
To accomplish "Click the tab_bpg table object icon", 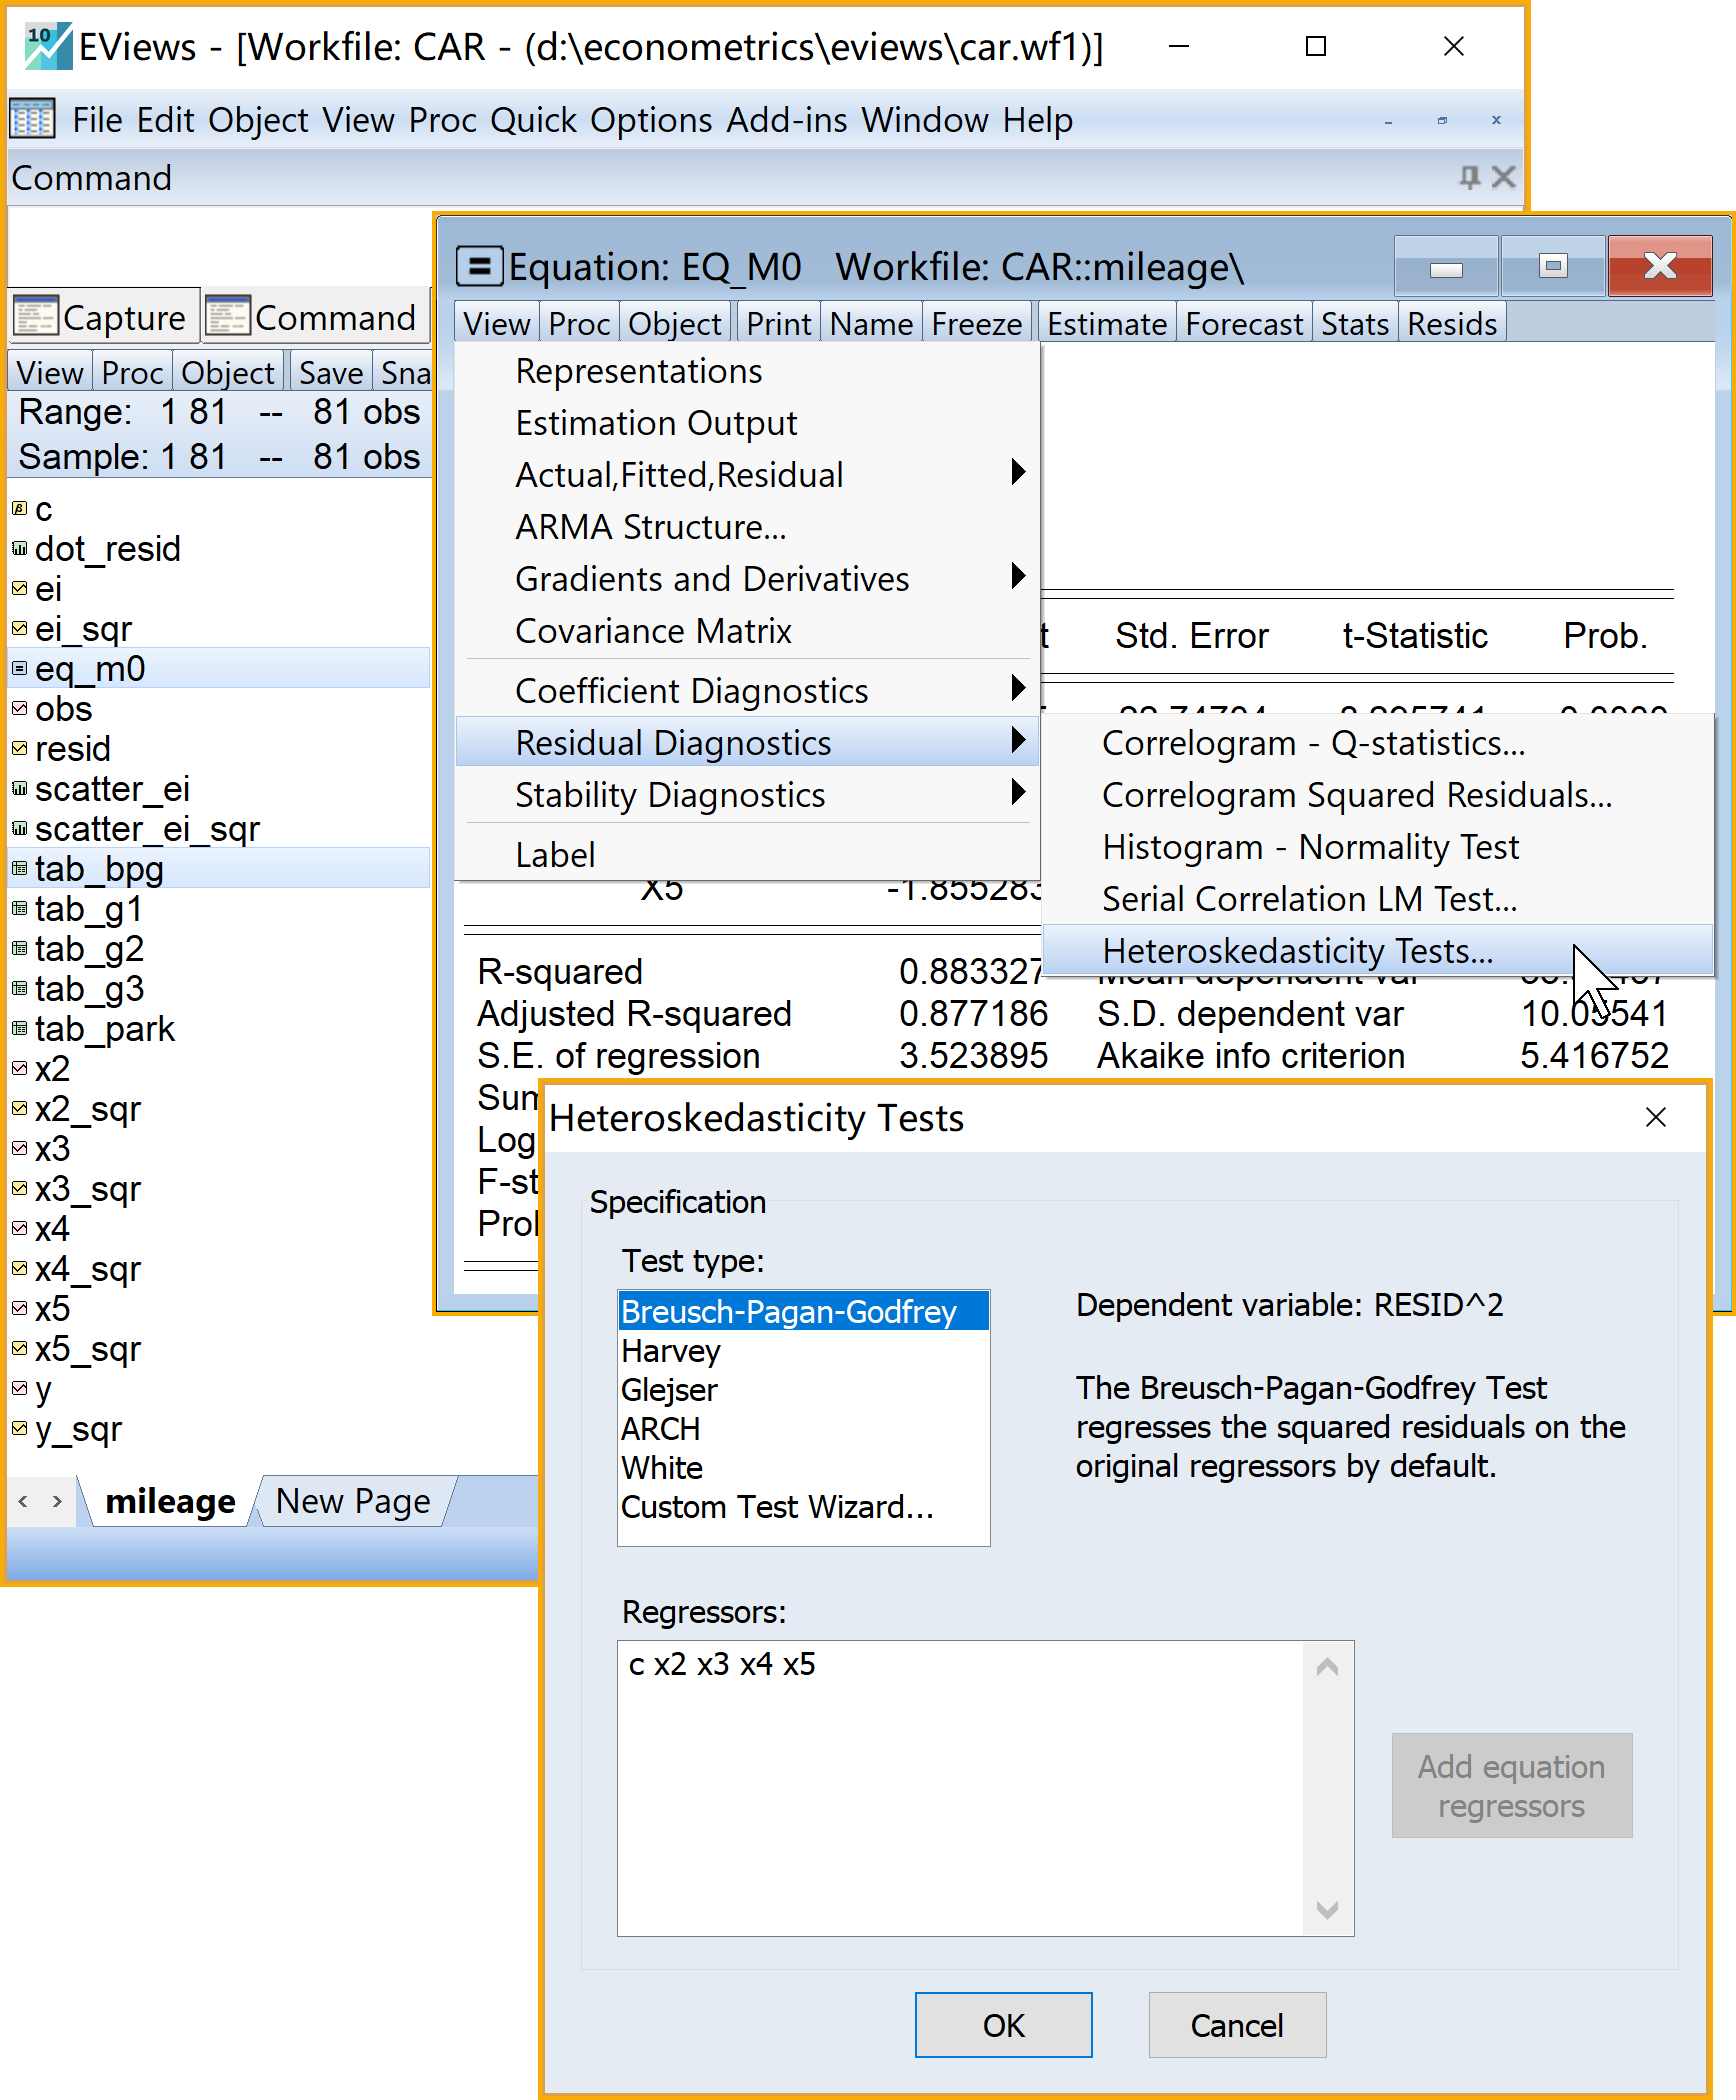I will pyautogui.click(x=19, y=868).
